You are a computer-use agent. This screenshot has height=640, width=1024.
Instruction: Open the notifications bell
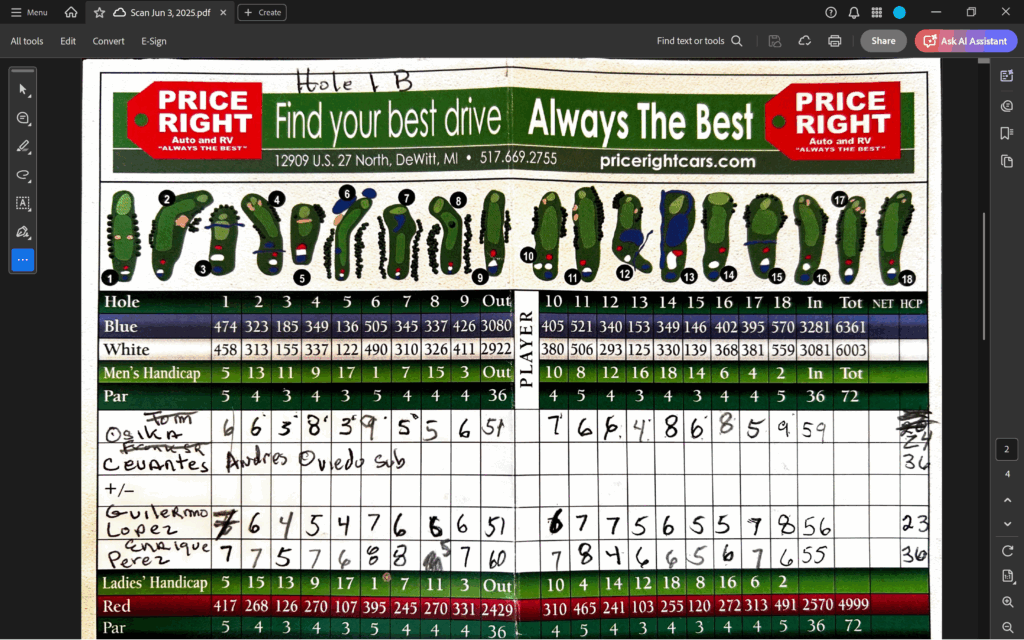pyautogui.click(x=854, y=12)
